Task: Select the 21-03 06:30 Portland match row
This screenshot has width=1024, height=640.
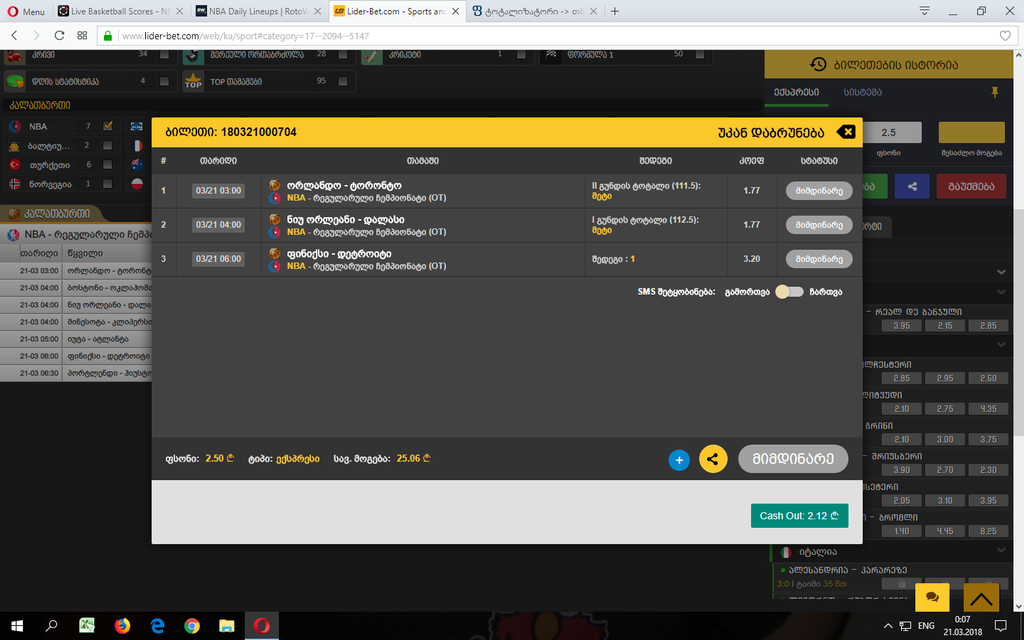Action: 76,373
